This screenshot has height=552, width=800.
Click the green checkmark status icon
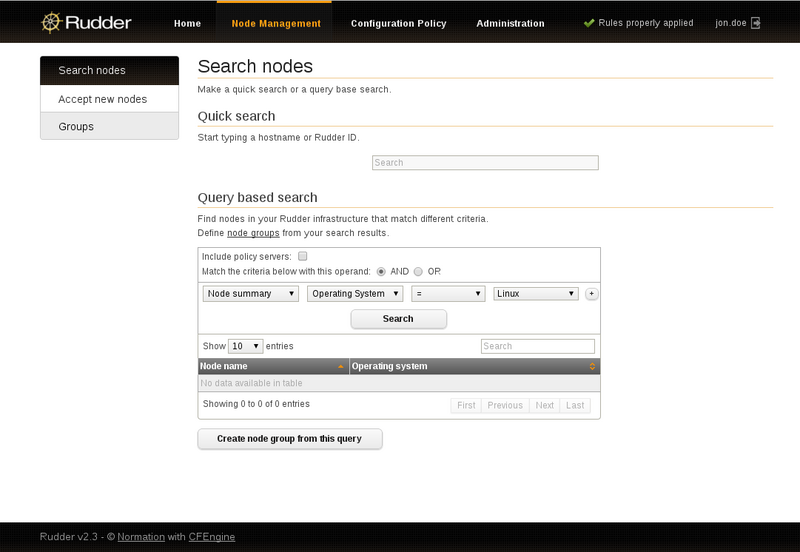(x=589, y=23)
